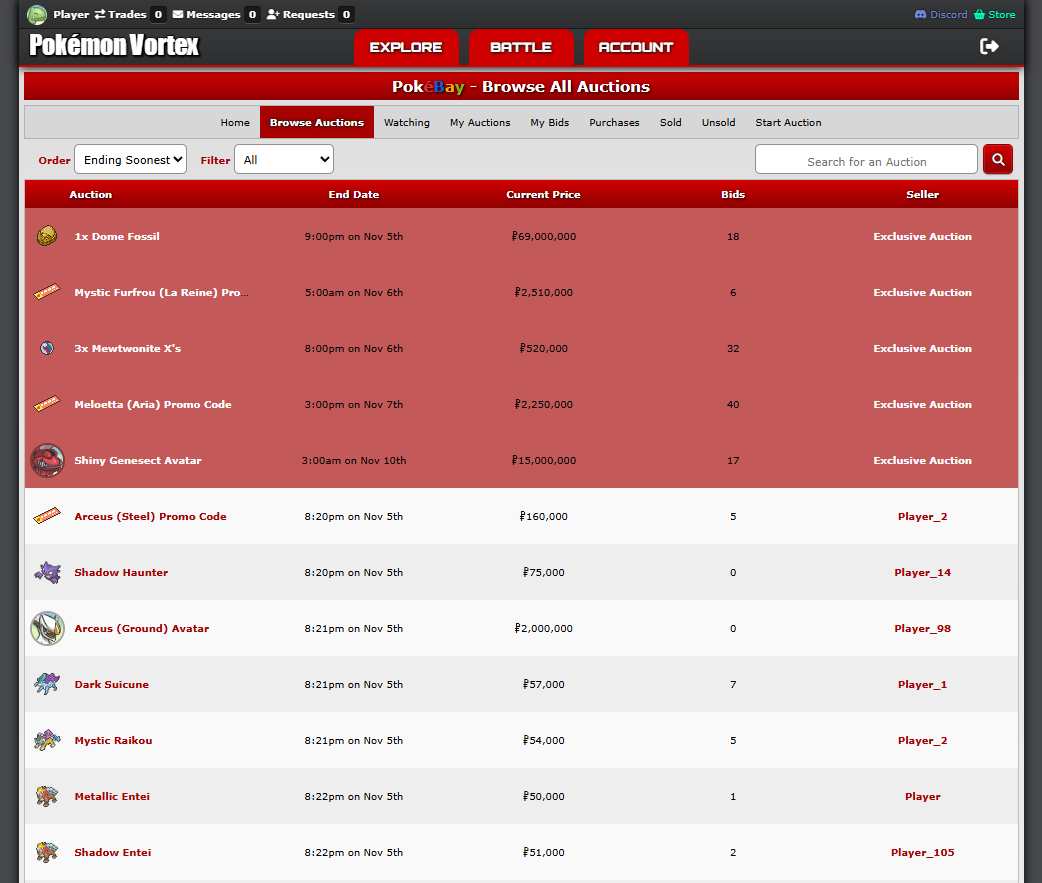Click the Shadow Haunter sprite icon

pos(46,572)
